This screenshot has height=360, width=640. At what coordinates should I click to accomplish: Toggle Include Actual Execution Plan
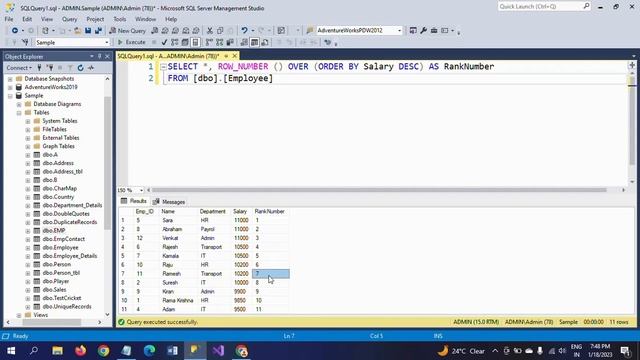pyautogui.click(x=209, y=42)
